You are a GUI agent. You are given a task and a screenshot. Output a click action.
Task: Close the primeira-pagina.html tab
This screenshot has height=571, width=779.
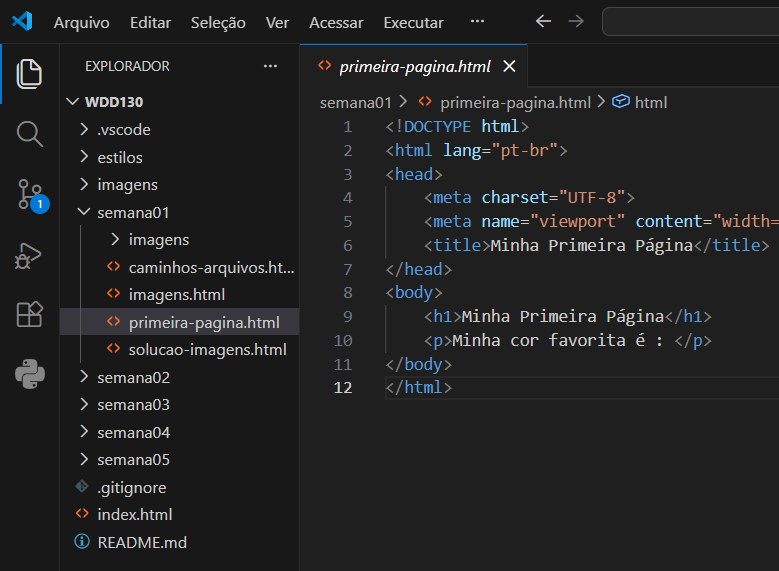[509, 66]
